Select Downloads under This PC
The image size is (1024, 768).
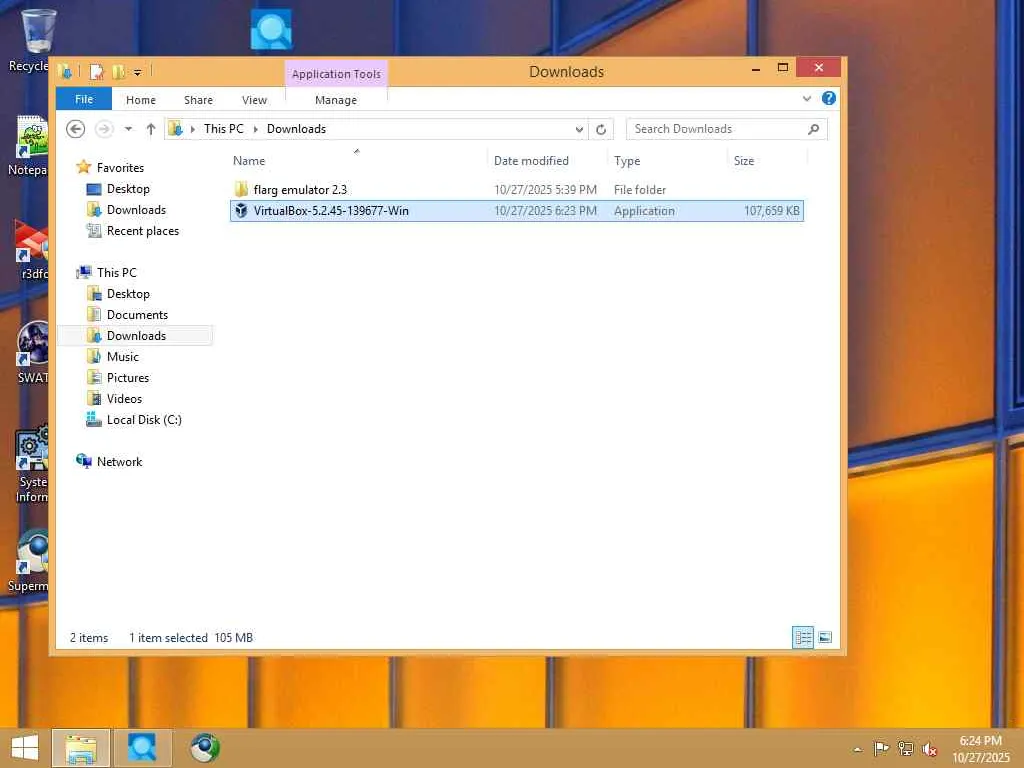point(136,336)
